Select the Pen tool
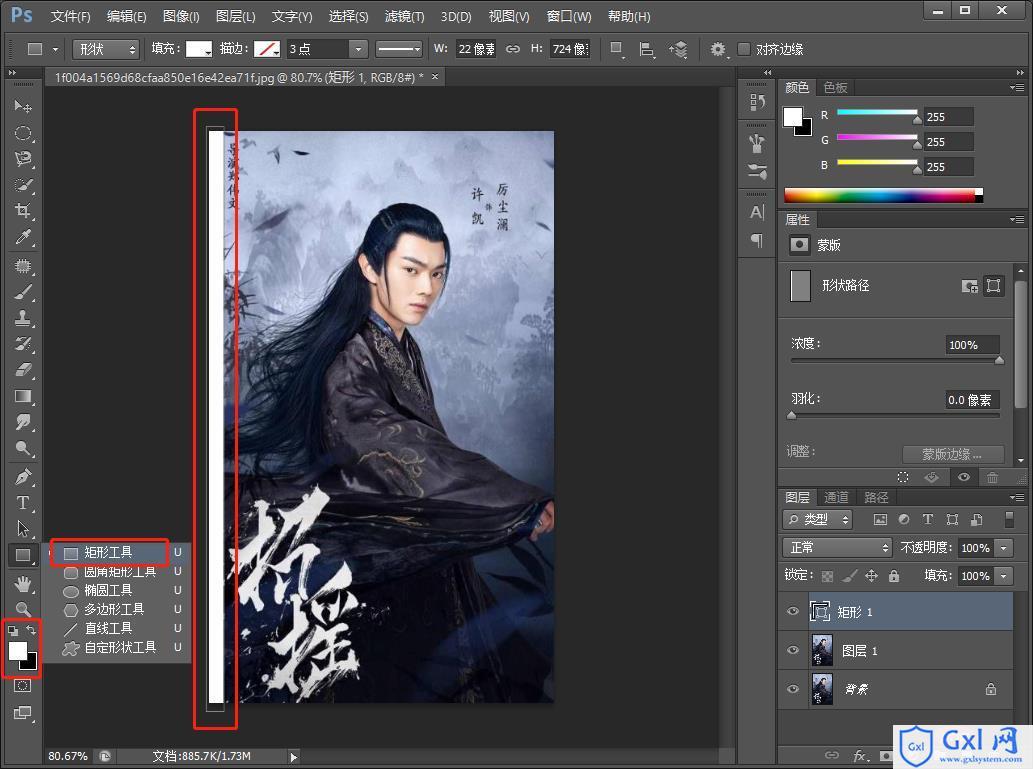Image resolution: width=1033 pixels, height=769 pixels. click(x=22, y=477)
